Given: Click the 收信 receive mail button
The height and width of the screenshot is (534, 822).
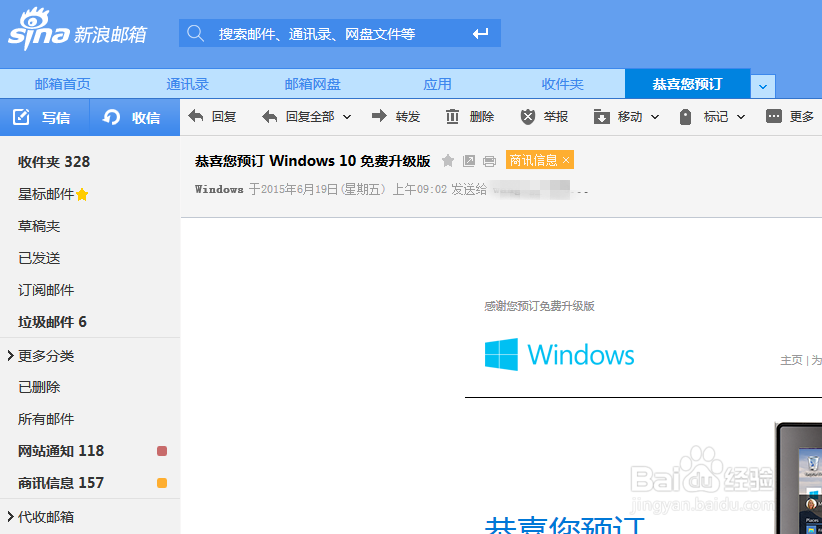Looking at the screenshot, I should pyautogui.click(x=135, y=117).
